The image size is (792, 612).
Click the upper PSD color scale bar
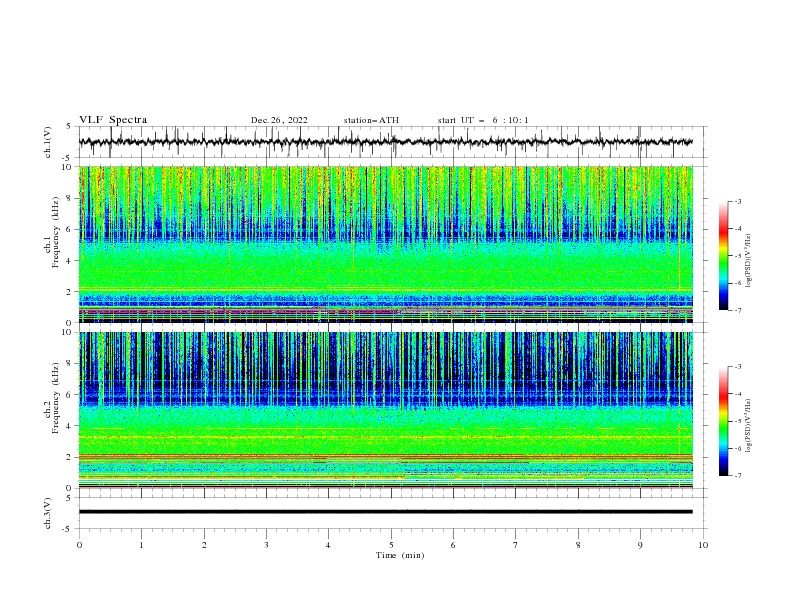[724, 256]
